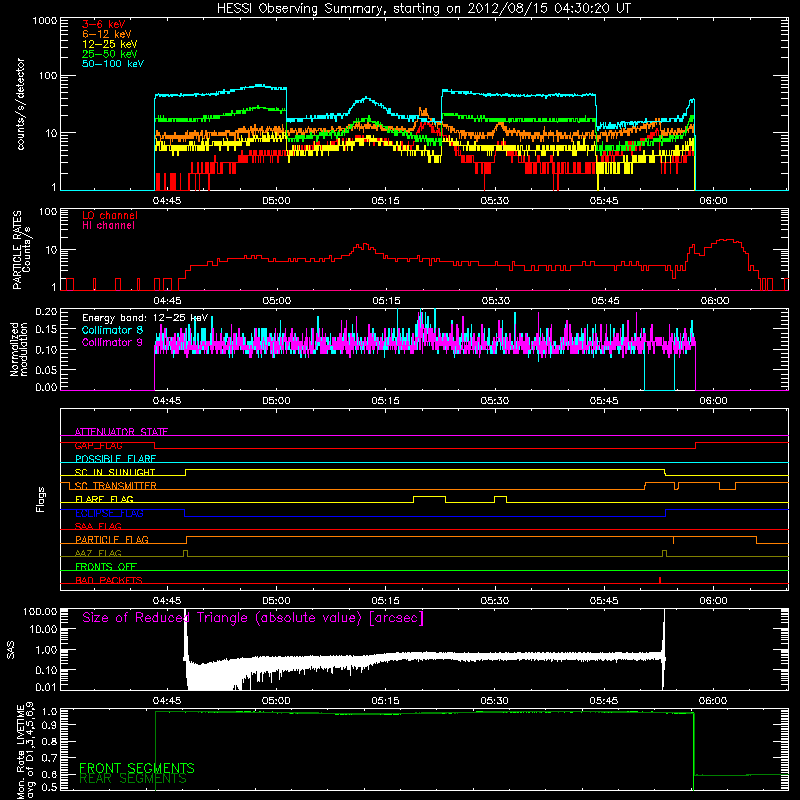The image size is (800, 800).
Task: Click the FLARE_FLAG label
Action: tap(104, 499)
